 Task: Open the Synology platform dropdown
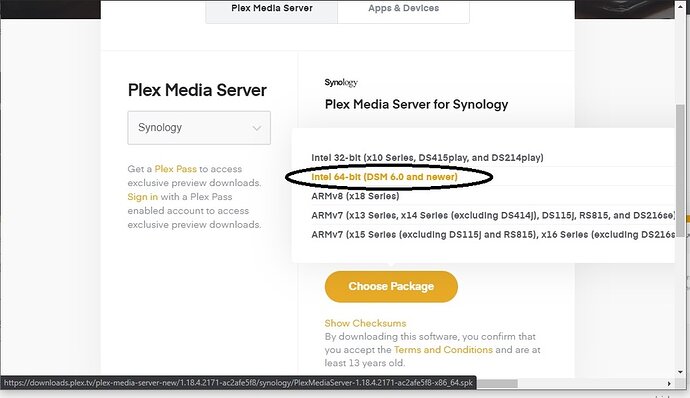(x=199, y=128)
